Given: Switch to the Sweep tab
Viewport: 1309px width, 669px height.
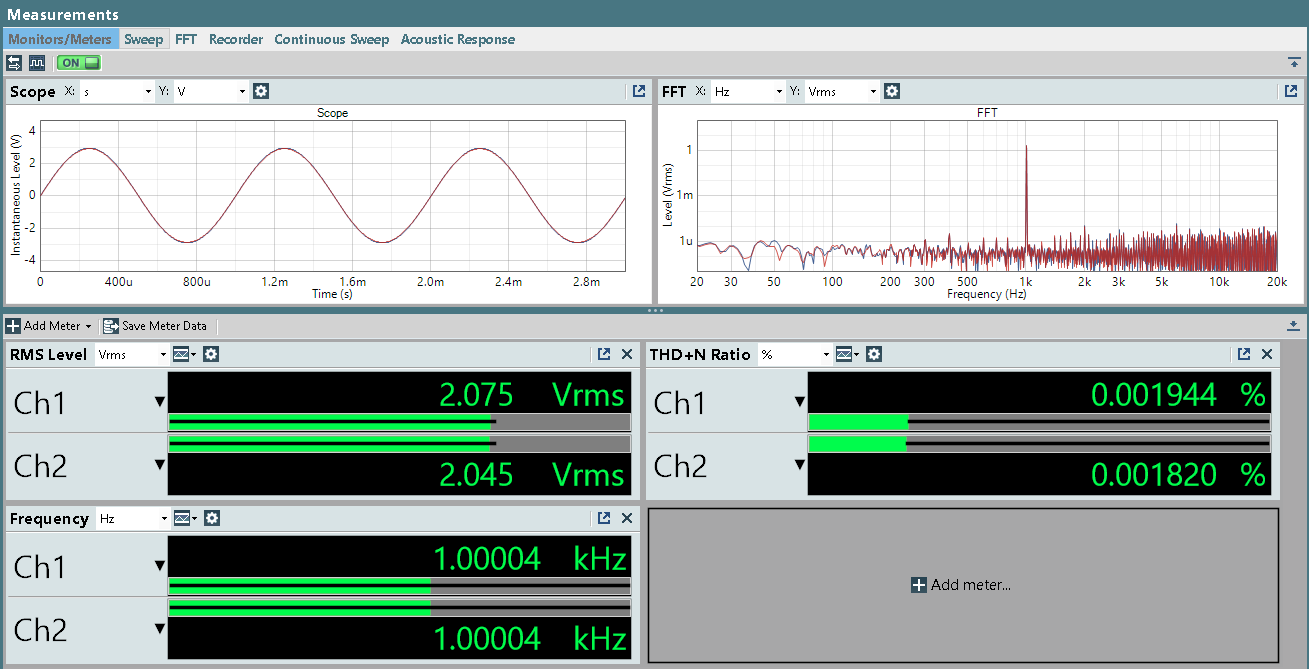Looking at the screenshot, I should pyautogui.click(x=143, y=39).
